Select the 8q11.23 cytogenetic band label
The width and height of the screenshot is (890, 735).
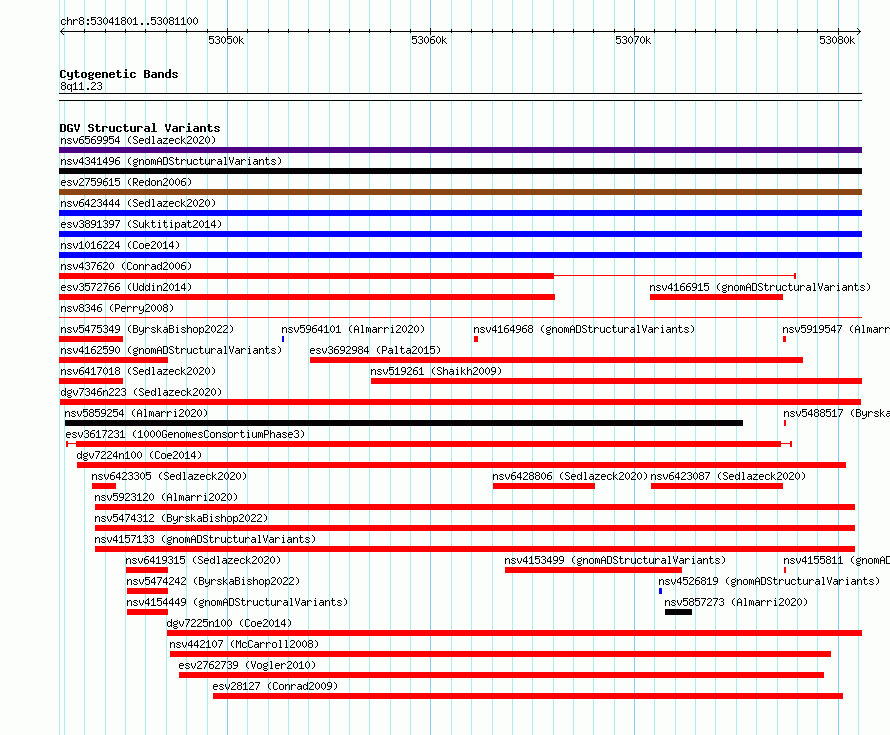pyautogui.click(x=81, y=86)
